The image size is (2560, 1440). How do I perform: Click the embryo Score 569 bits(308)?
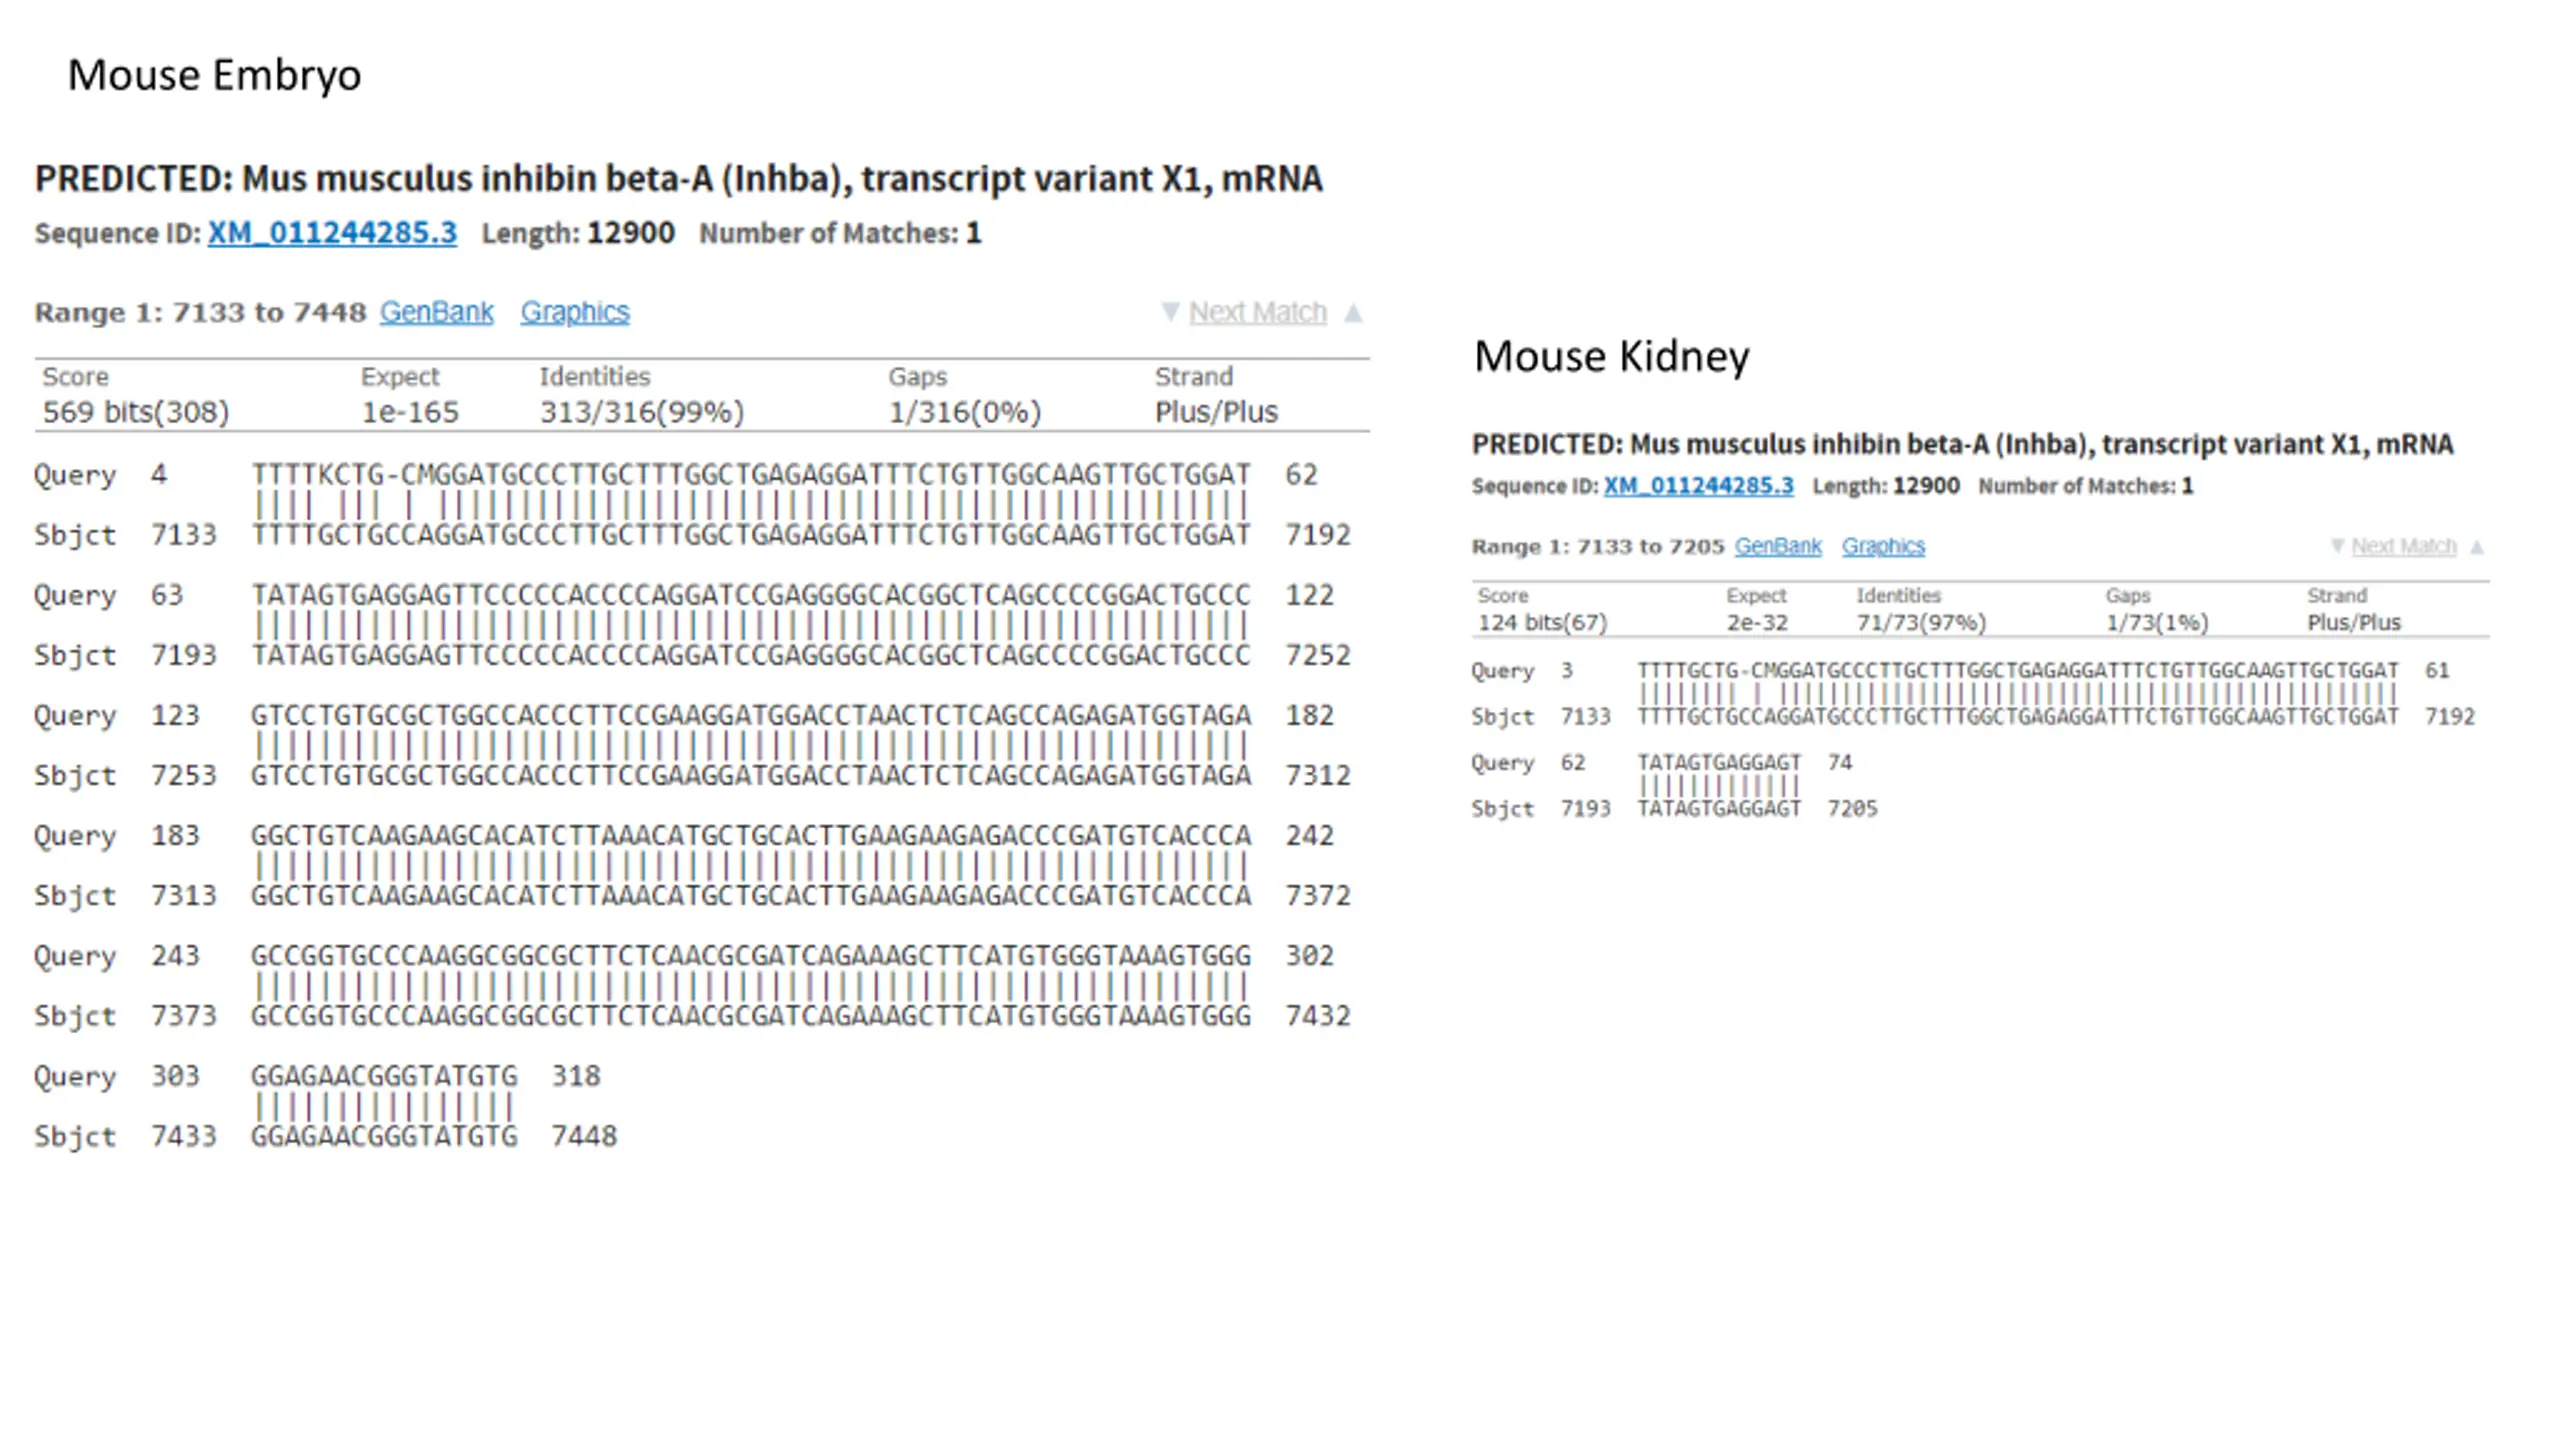pyautogui.click(x=136, y=412)
